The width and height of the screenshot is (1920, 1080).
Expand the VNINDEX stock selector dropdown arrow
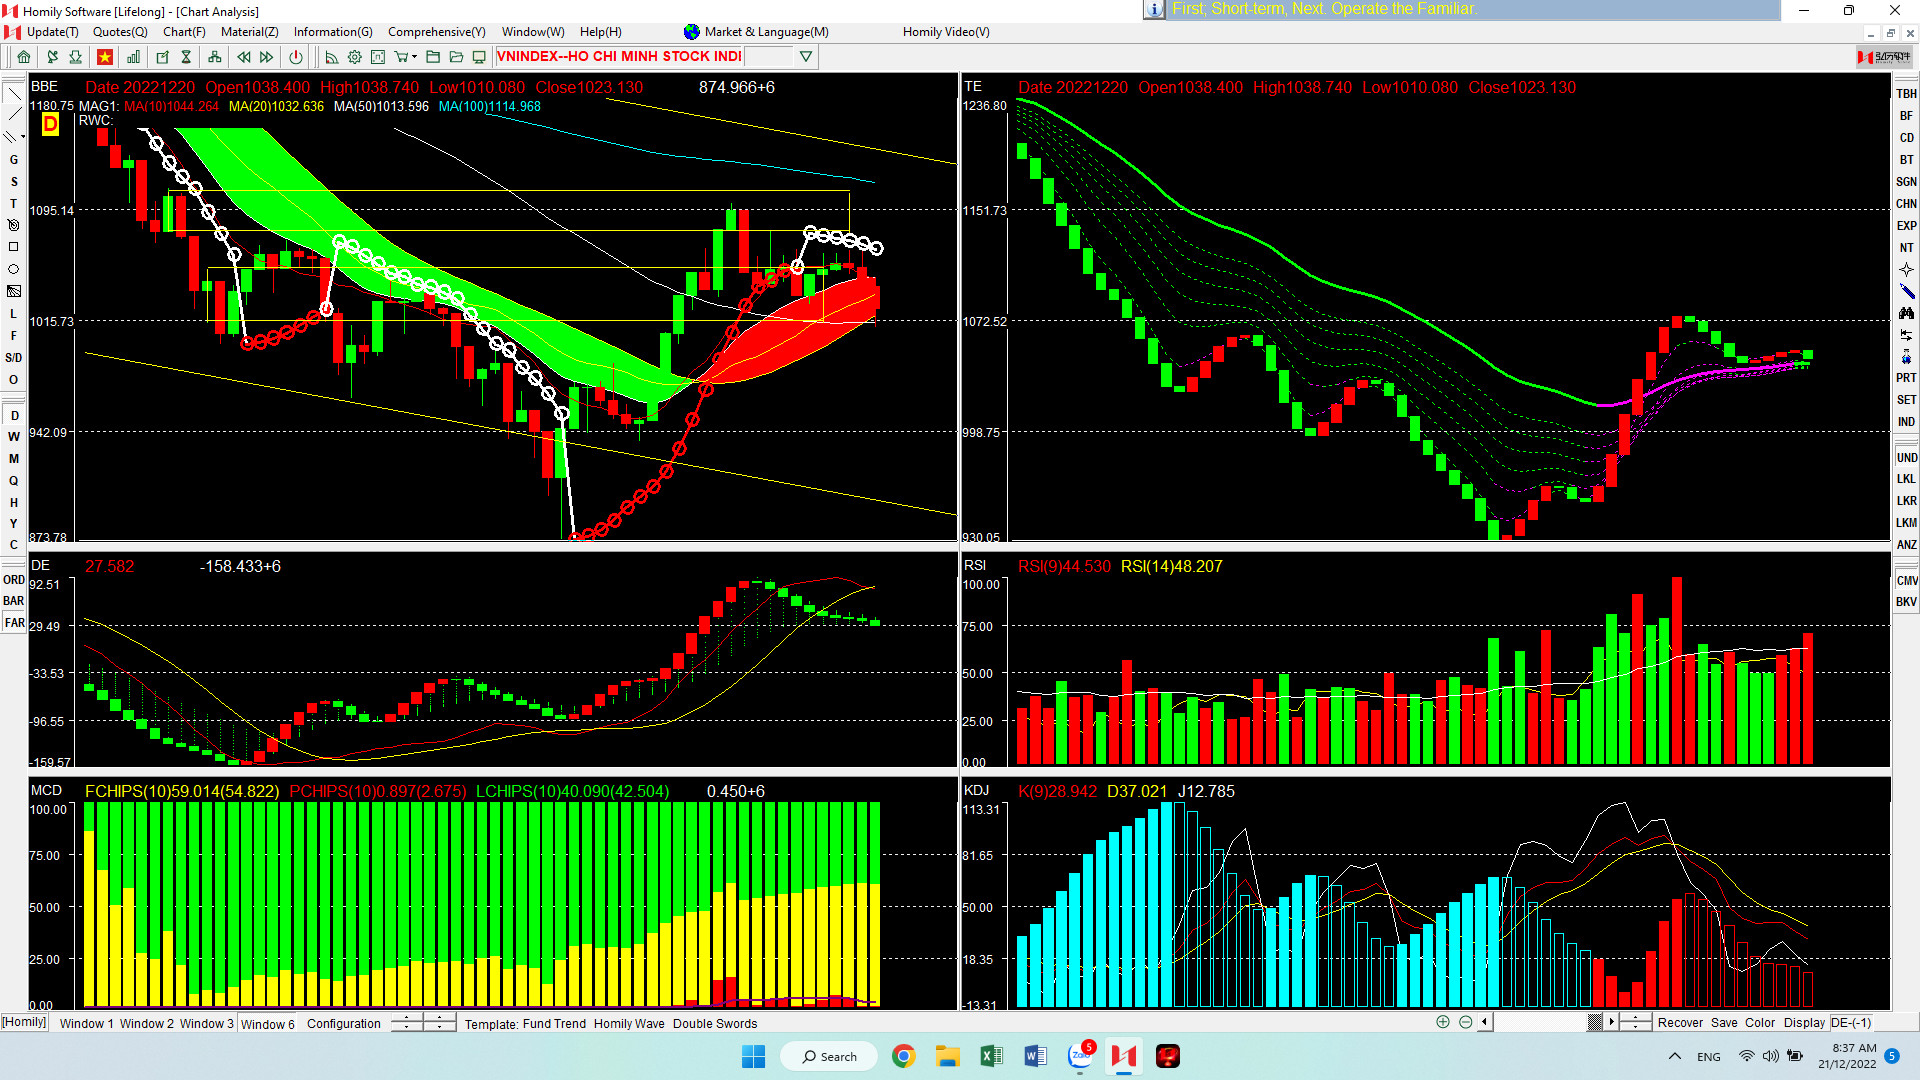click(806, 57)
